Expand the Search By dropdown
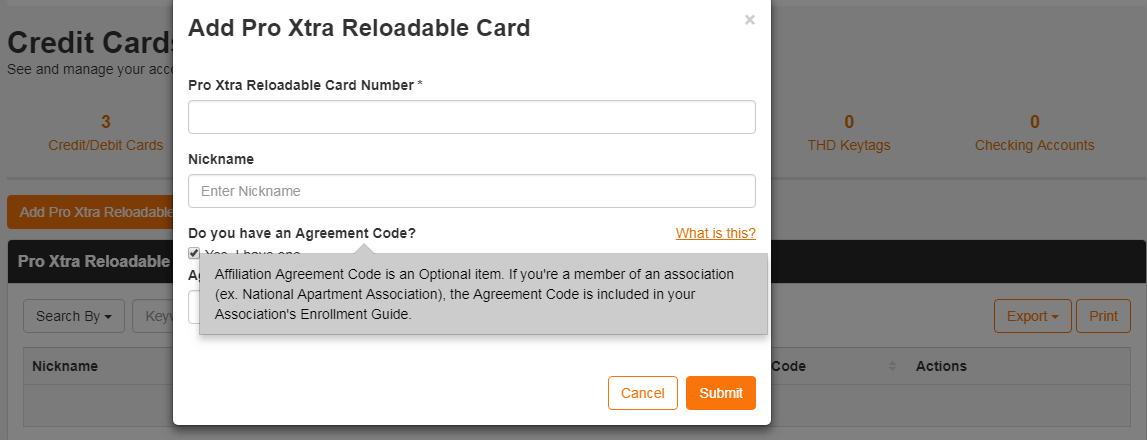This screenshot has height=440, width=1147. [x=73, y=316]
